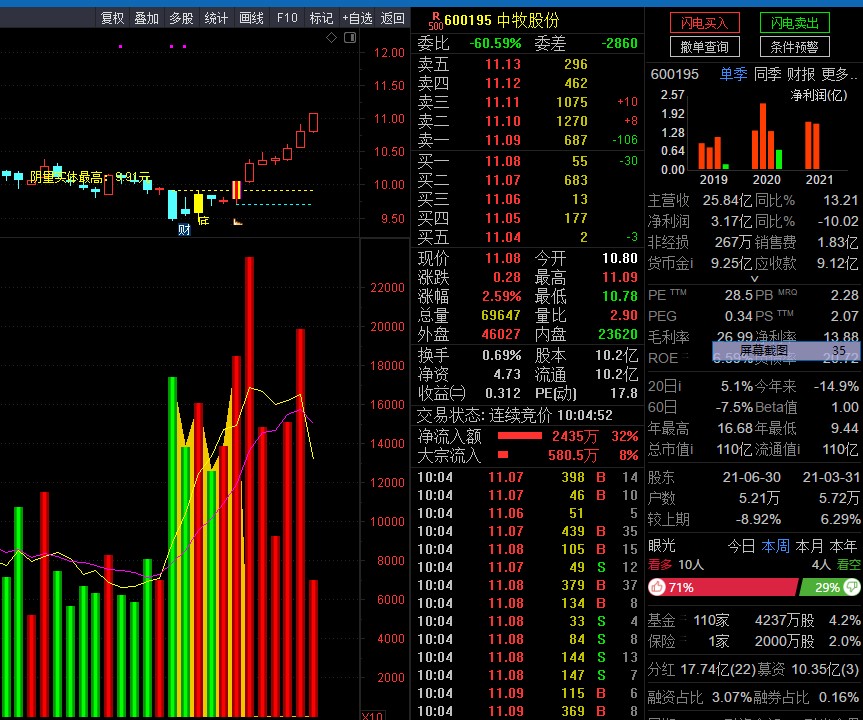
Task: Click the thumbs-down 看空 icon
Action: (851, 587)
